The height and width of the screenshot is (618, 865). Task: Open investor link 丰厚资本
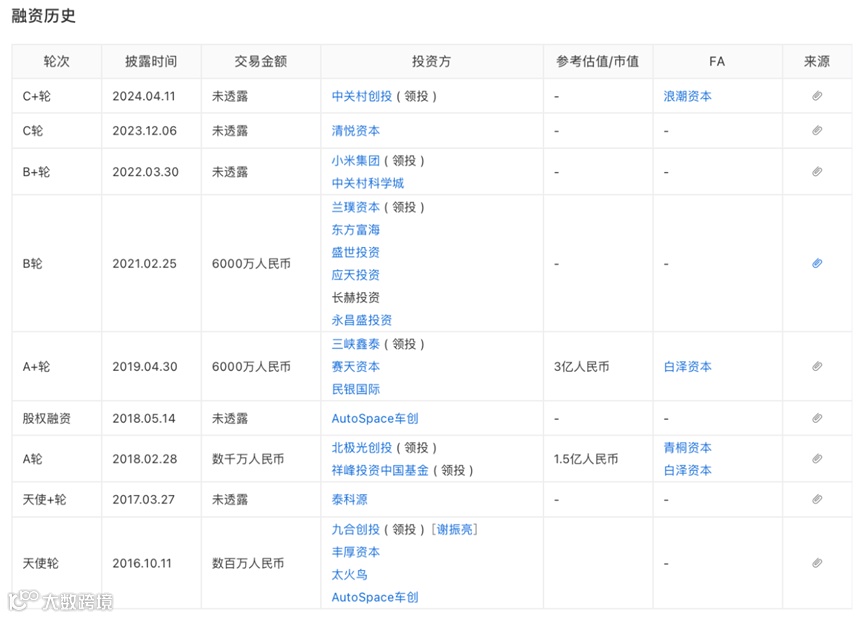(355, 552)
